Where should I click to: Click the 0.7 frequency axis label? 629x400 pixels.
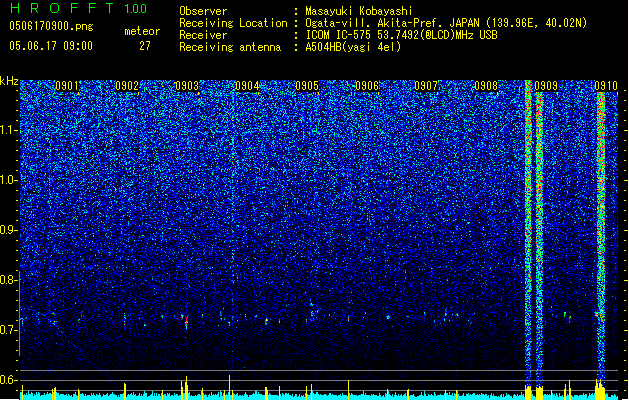(8, 330)
